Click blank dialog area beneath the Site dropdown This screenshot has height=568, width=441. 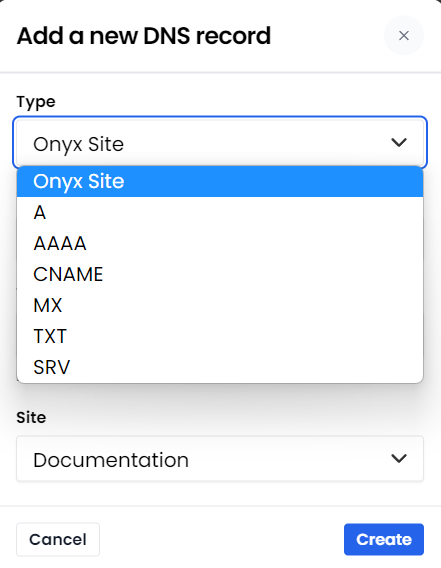[220, 493]
